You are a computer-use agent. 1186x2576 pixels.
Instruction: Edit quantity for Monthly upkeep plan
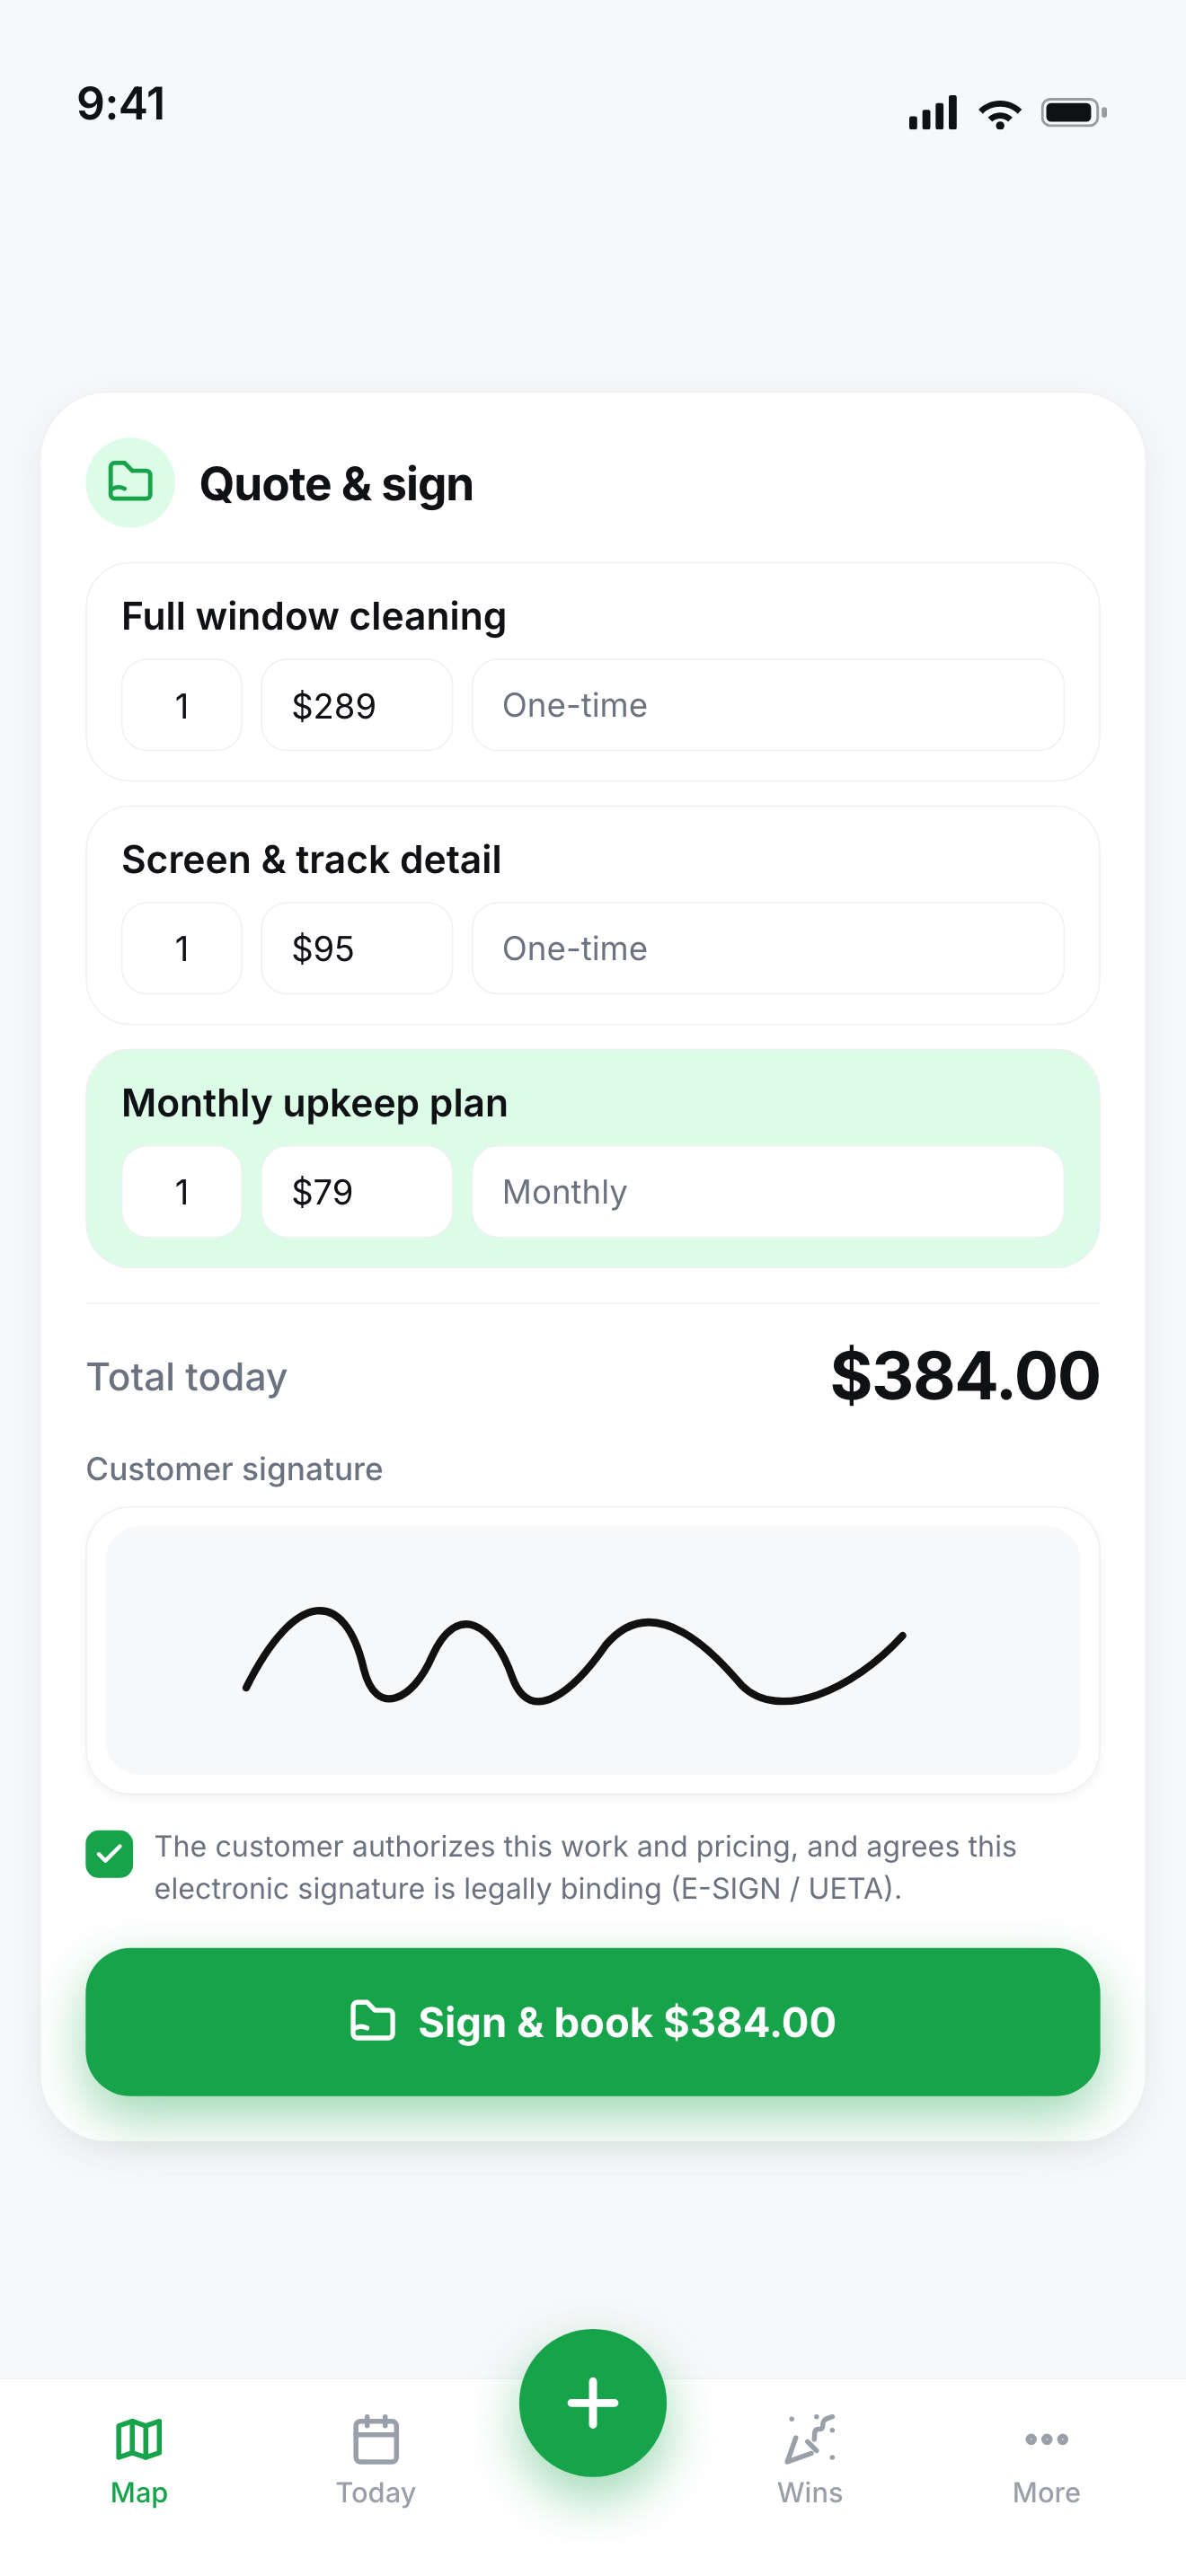(182, 1191)
